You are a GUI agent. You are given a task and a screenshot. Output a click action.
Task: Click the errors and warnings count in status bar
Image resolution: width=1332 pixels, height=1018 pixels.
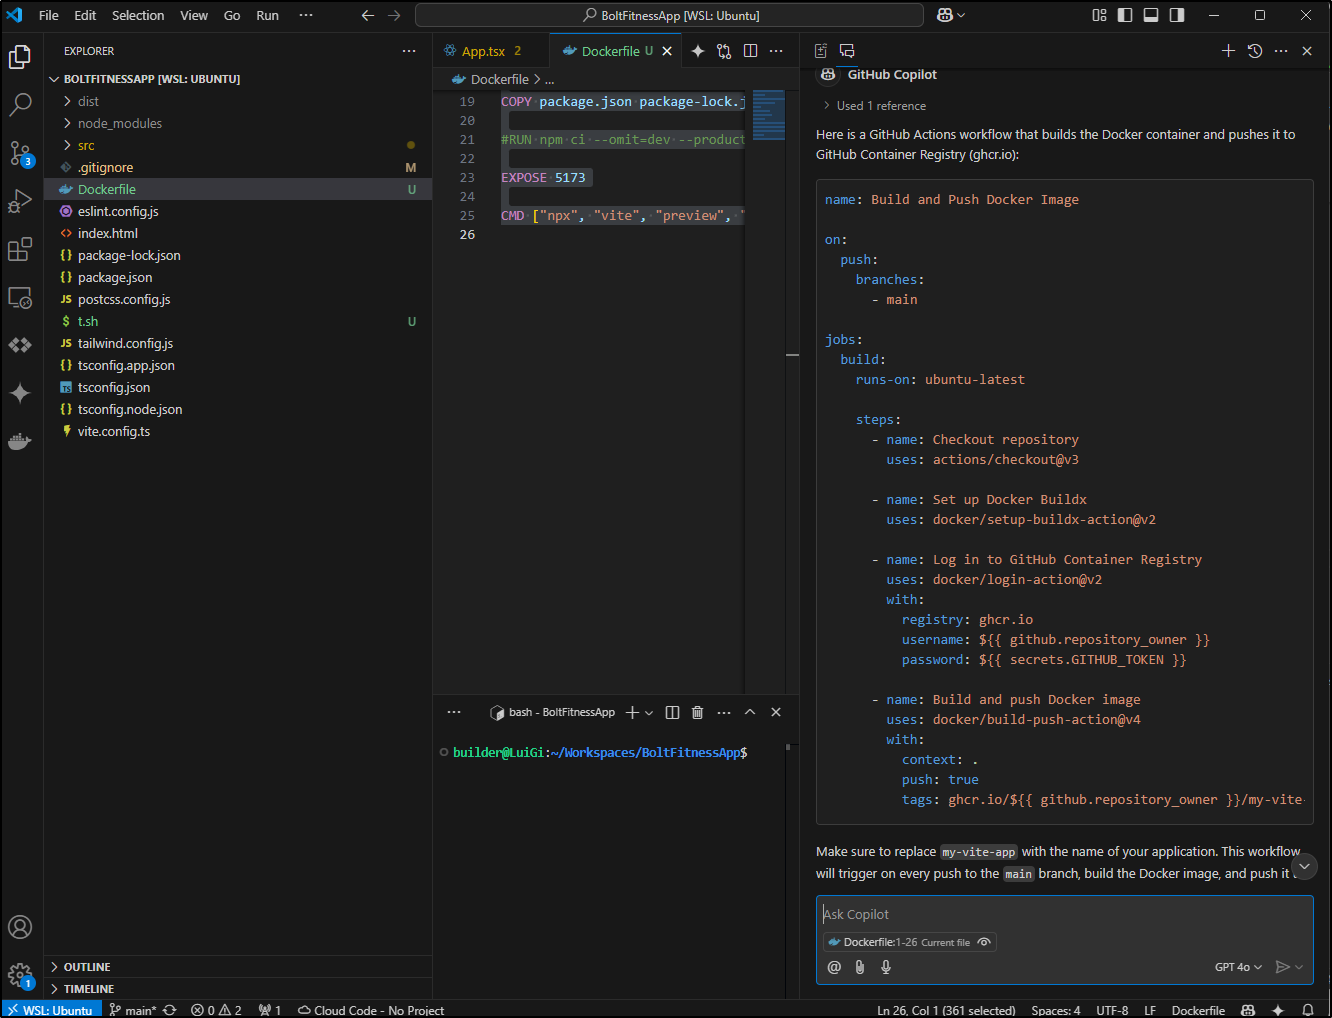[x=216, y=1010]
